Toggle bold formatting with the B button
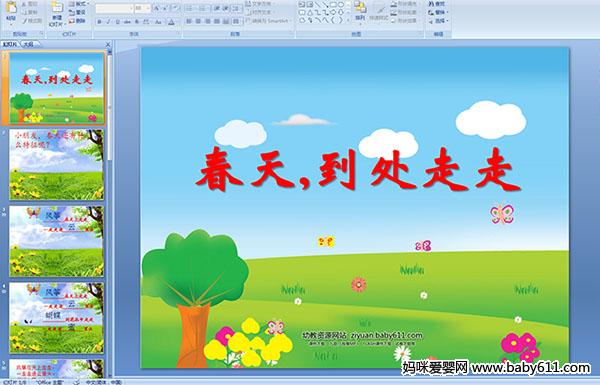Image resolution: width=600 pixels, height=385 pixels. pyautogui.click(x=99, y=22)
